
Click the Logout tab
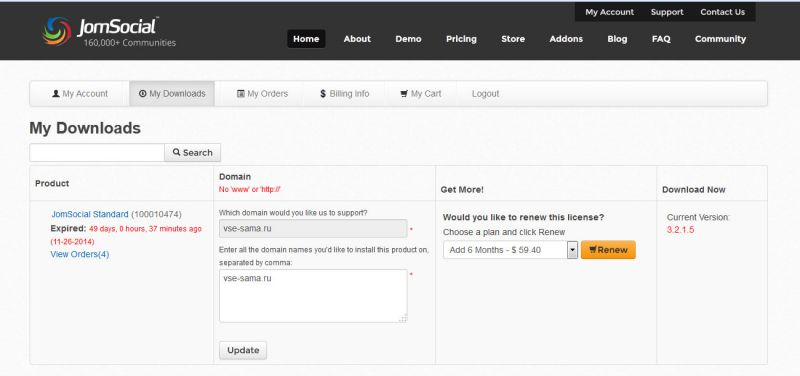tap(485, 94)
